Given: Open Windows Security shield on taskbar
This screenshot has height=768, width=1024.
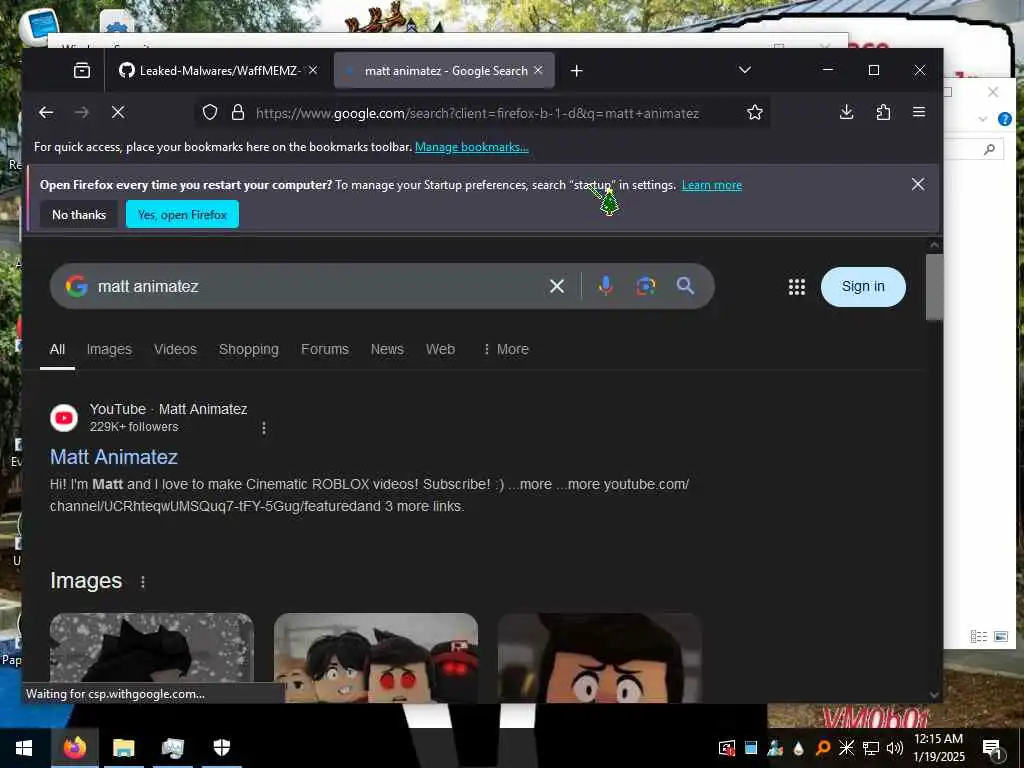Looking at the screenshot, I should [222, 748].
